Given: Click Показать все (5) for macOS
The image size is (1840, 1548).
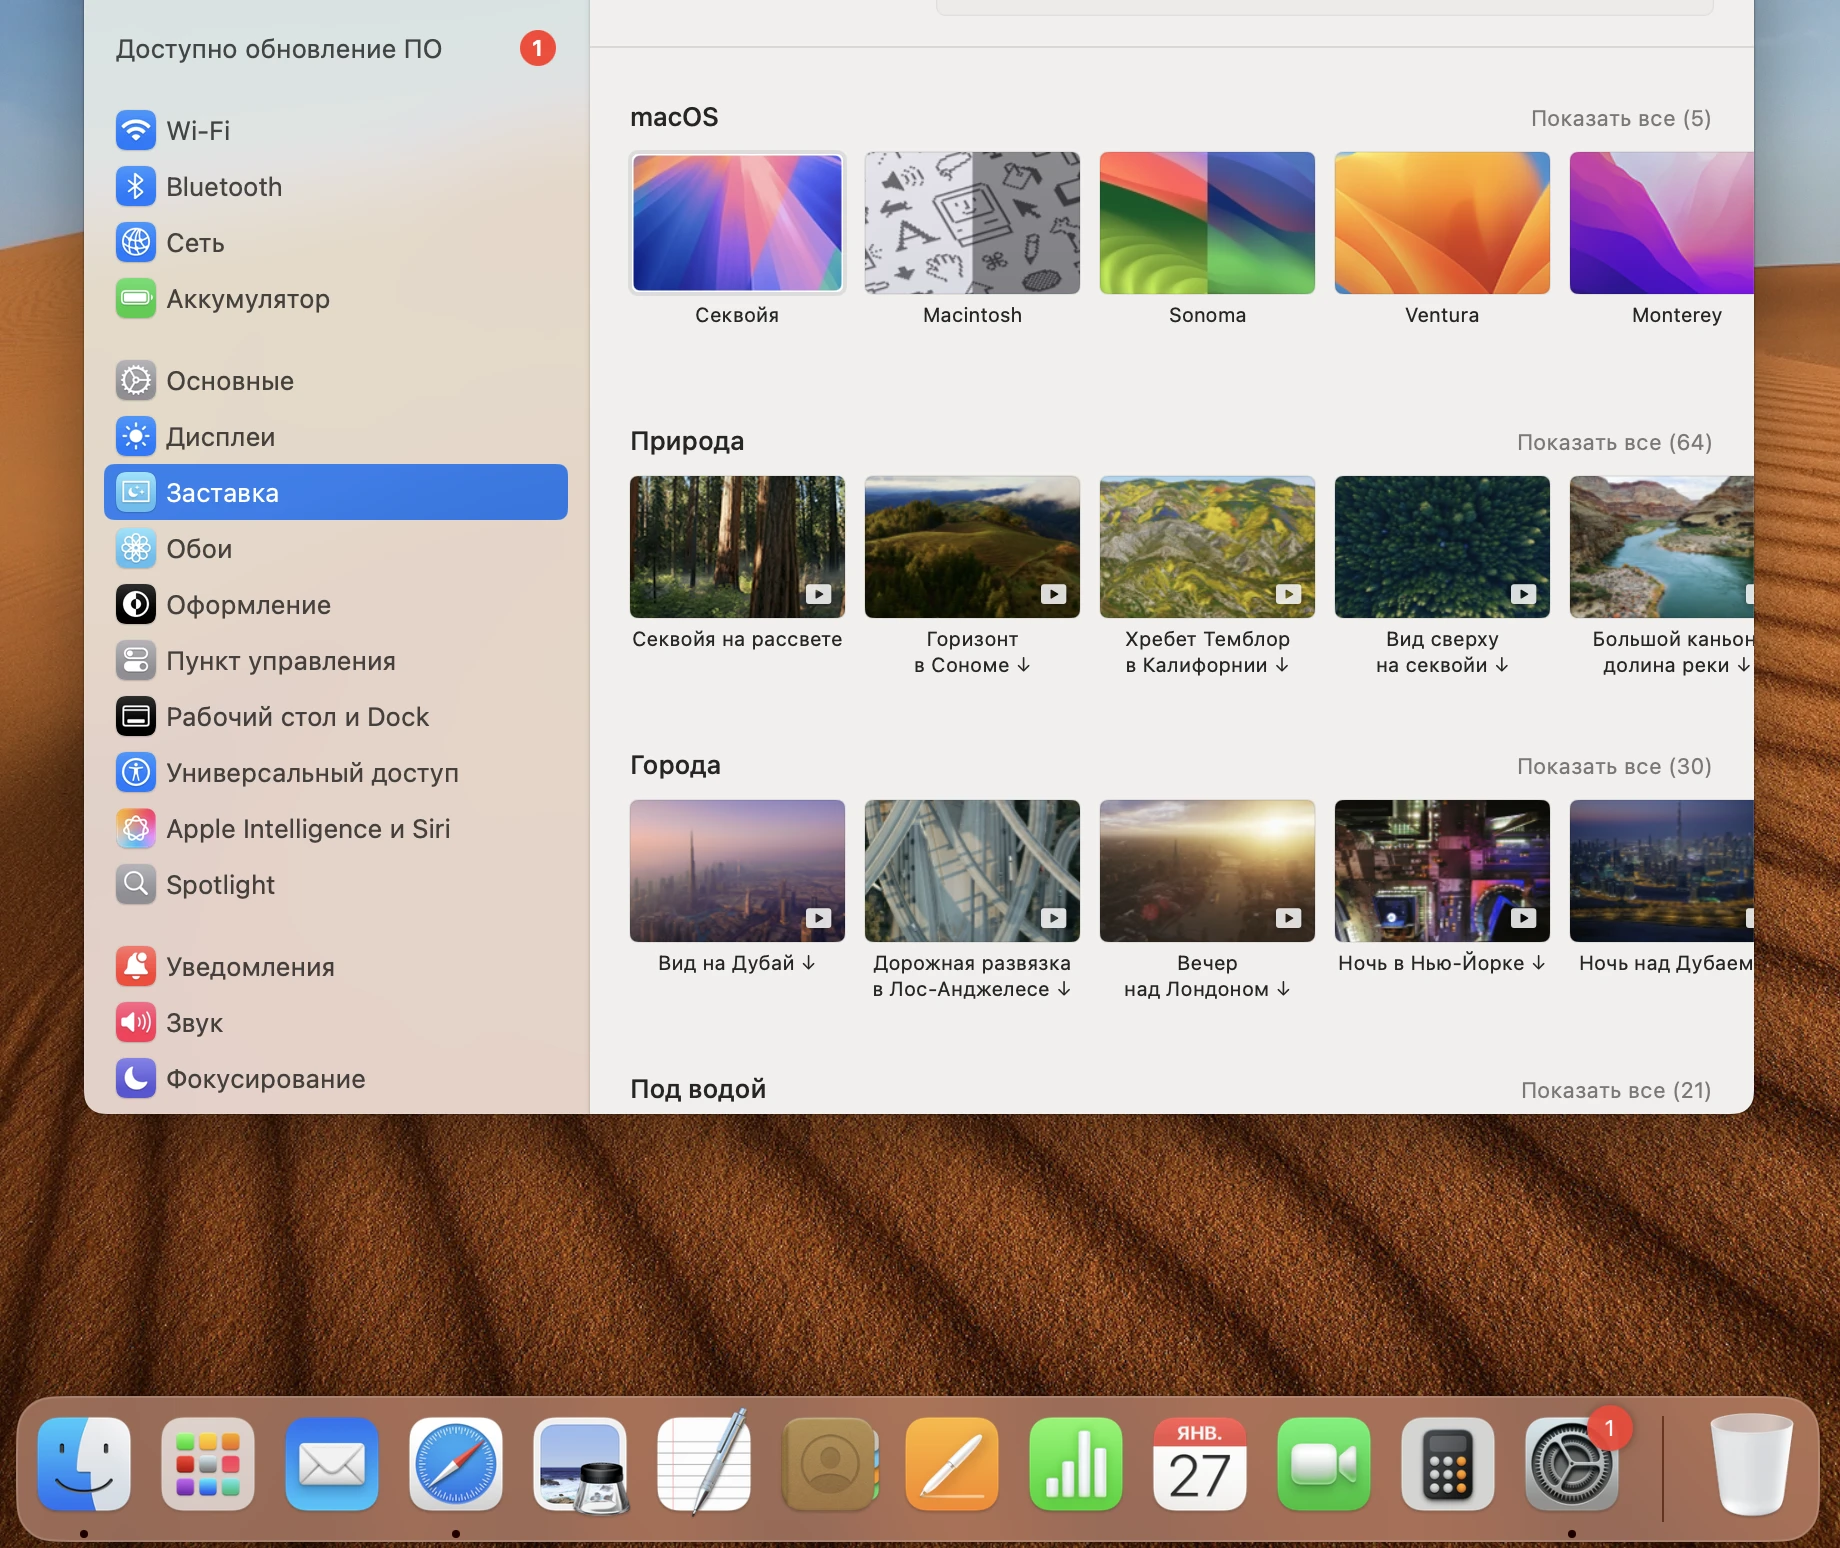Looking at the screenshot, I should [x=1621, y=118].
